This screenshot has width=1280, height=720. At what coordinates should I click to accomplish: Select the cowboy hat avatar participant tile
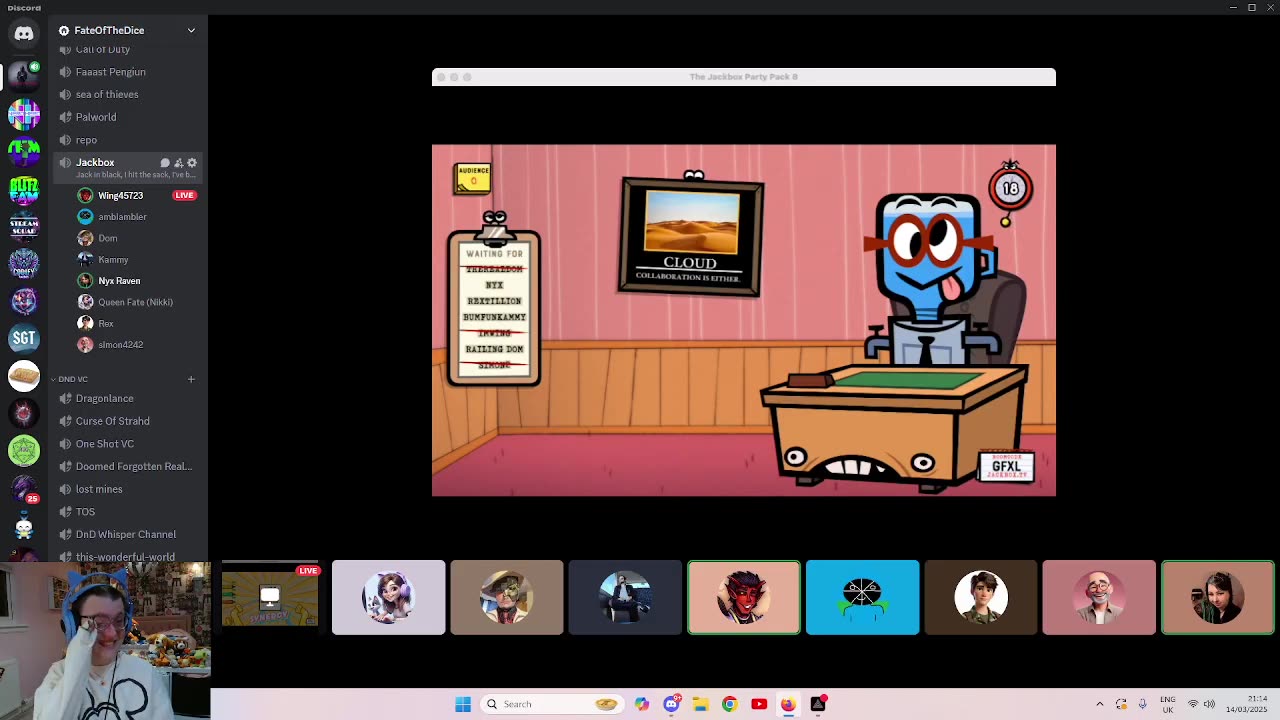click(507, 598)
